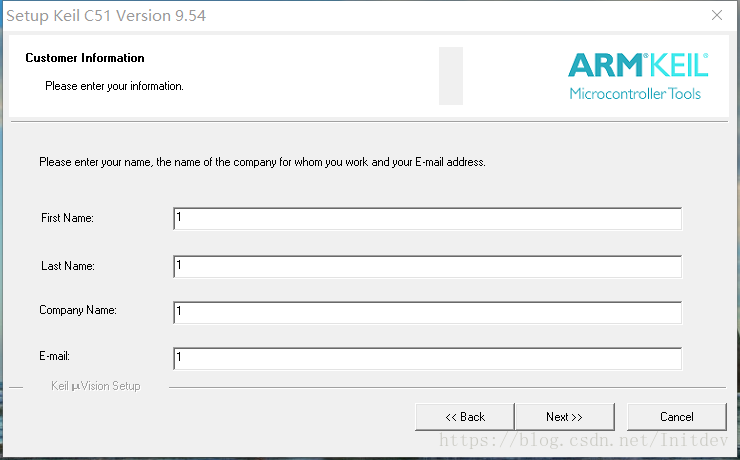Click the Customer Information heading
740x460 pixels.
[85, 58]
